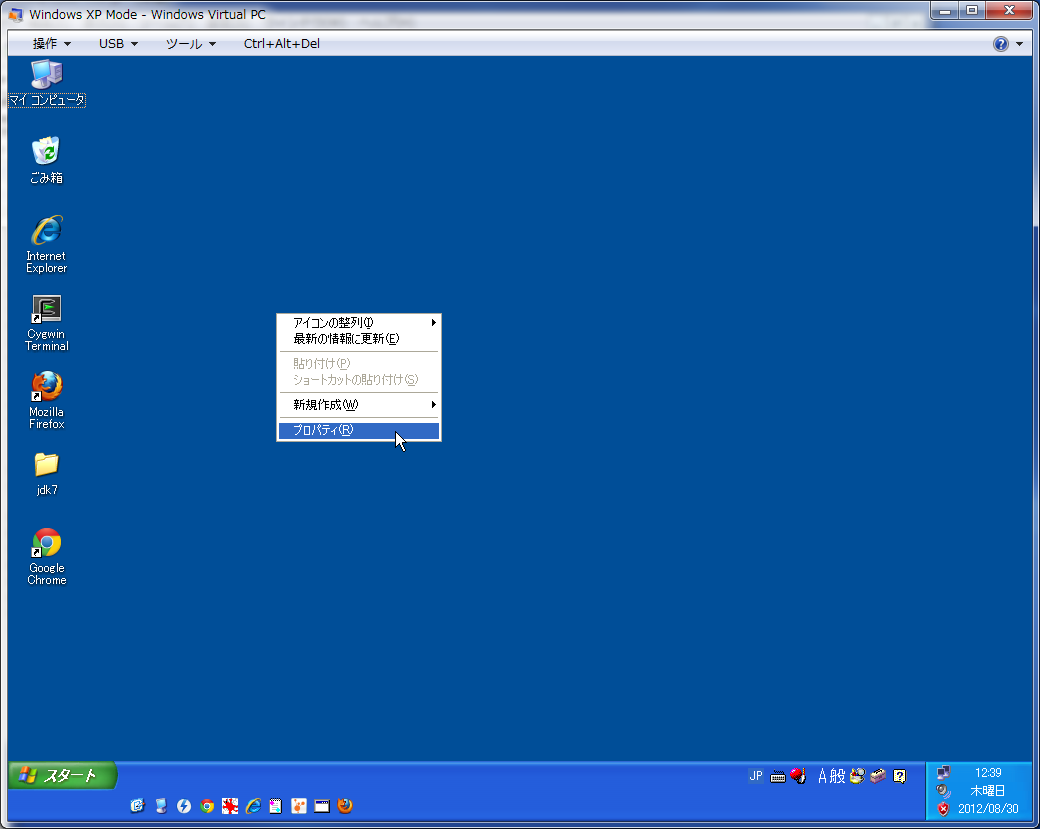This screenshot has width=1040, height=829.
Task: Launch Outlook Express from quick launch
Action: 137,806
